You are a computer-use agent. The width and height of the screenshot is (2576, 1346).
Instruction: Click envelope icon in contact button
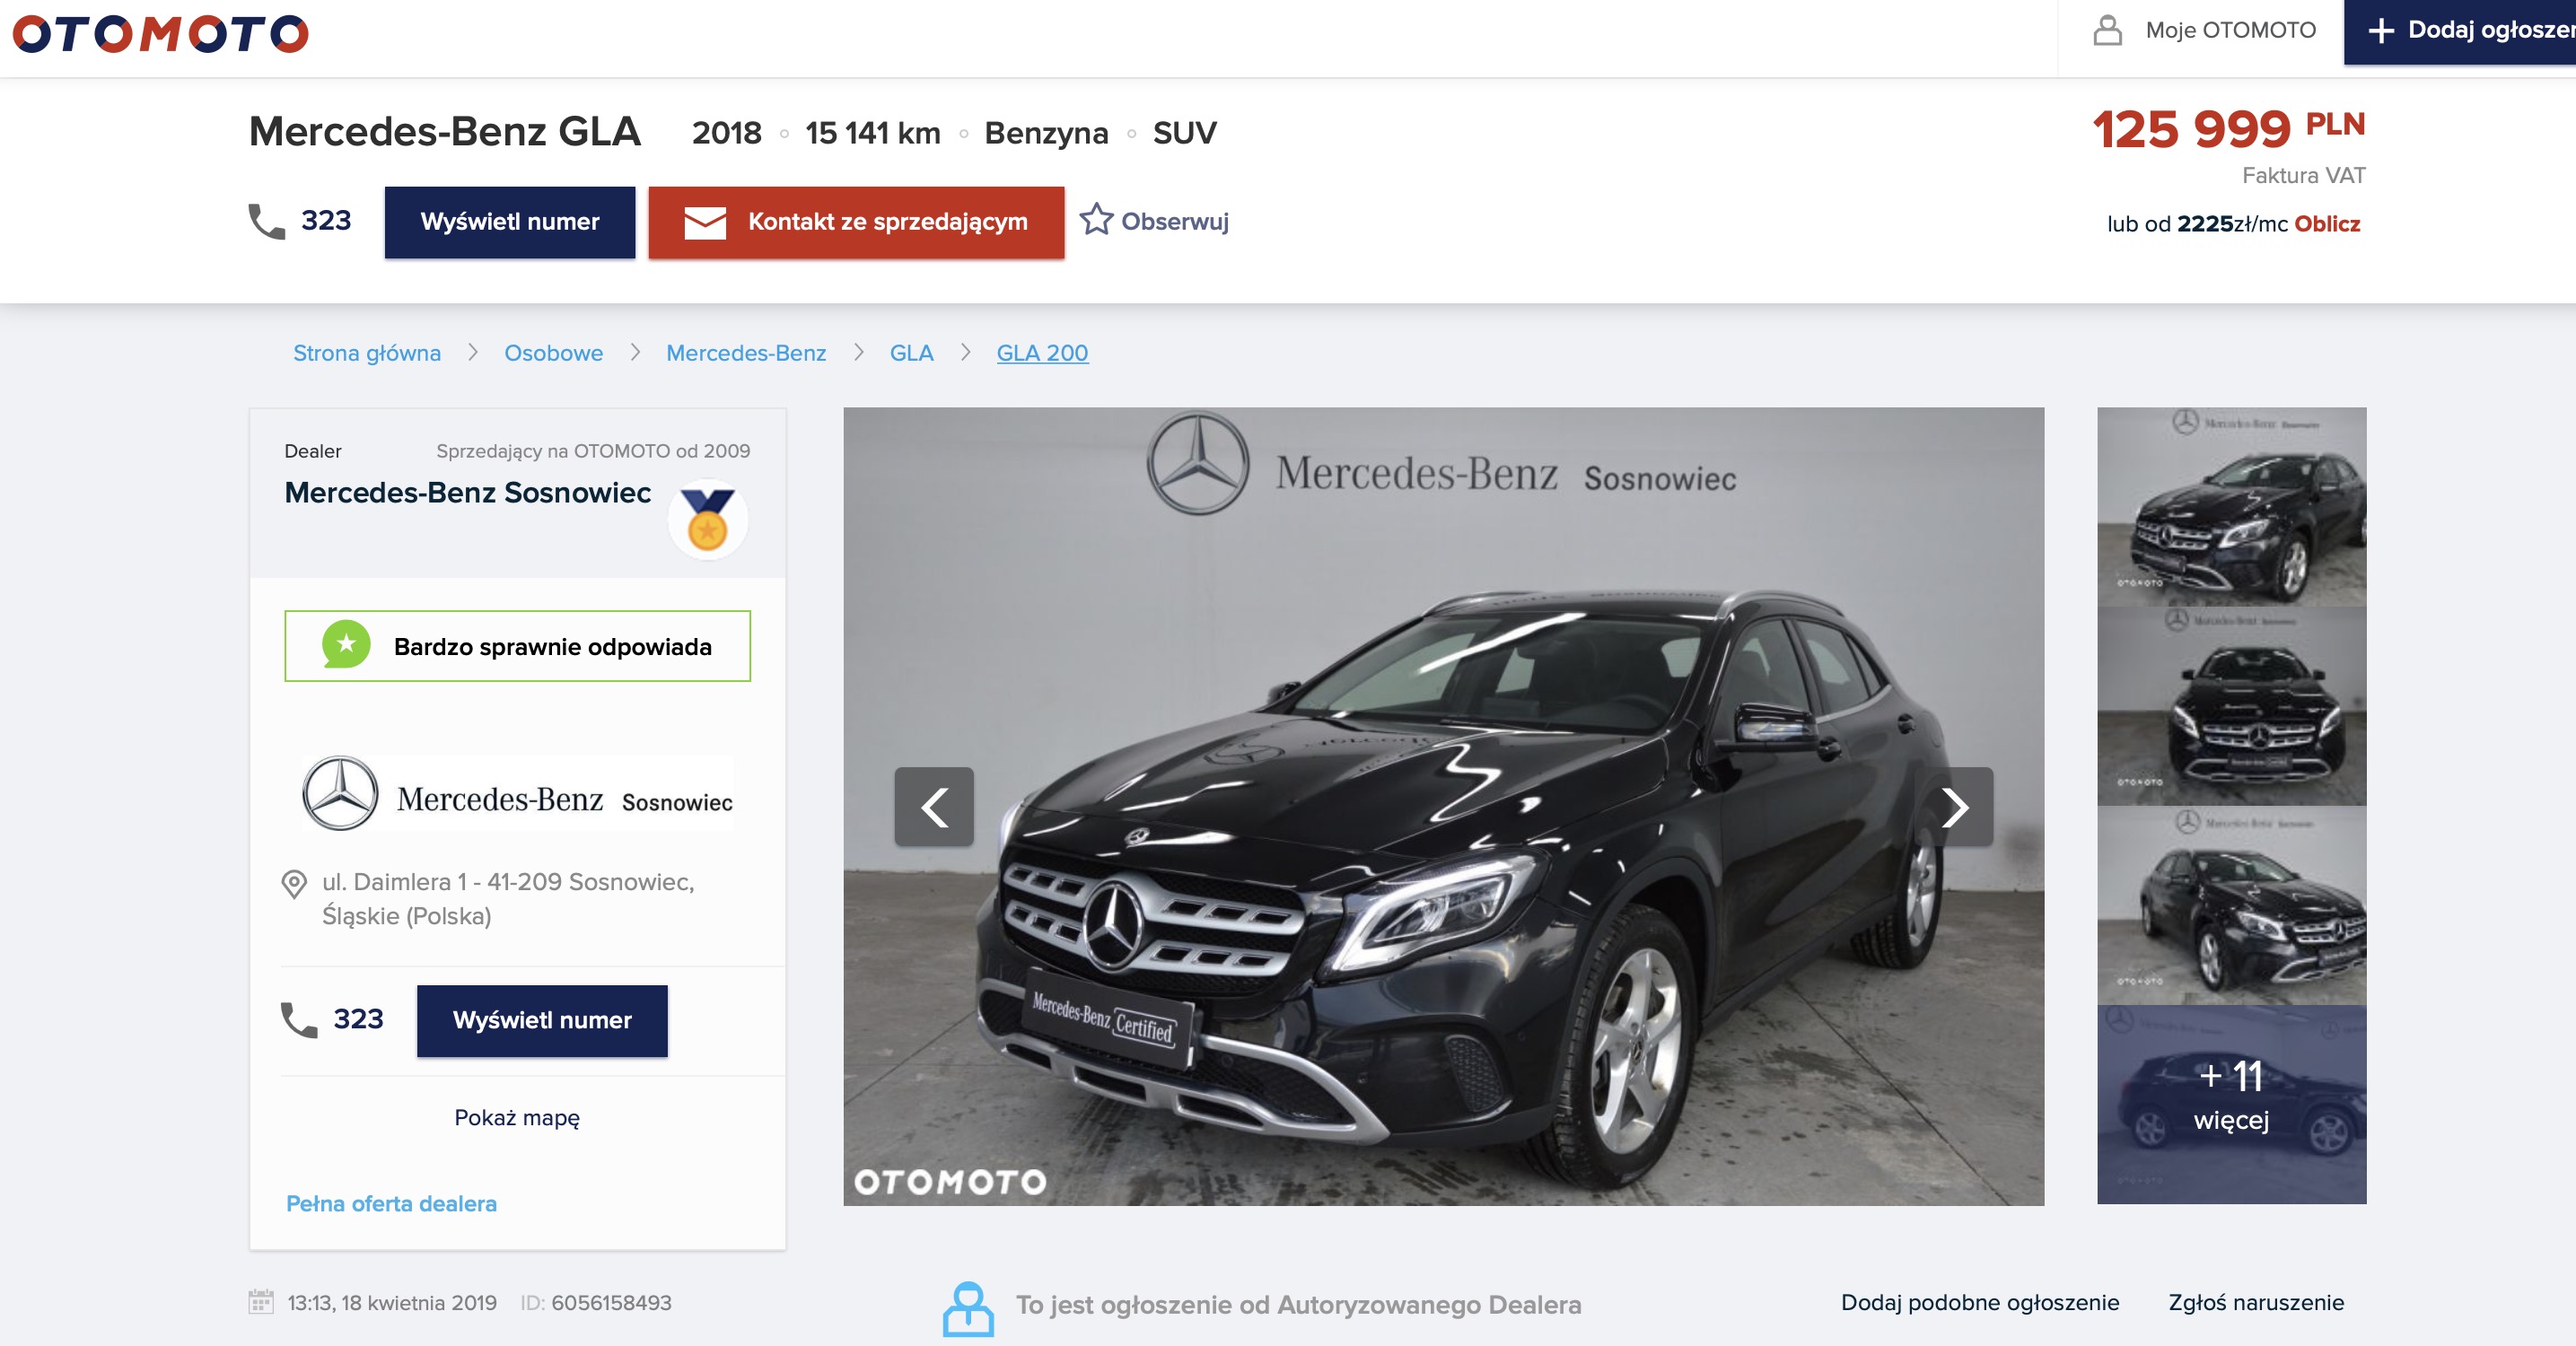(x=705, y=223)
